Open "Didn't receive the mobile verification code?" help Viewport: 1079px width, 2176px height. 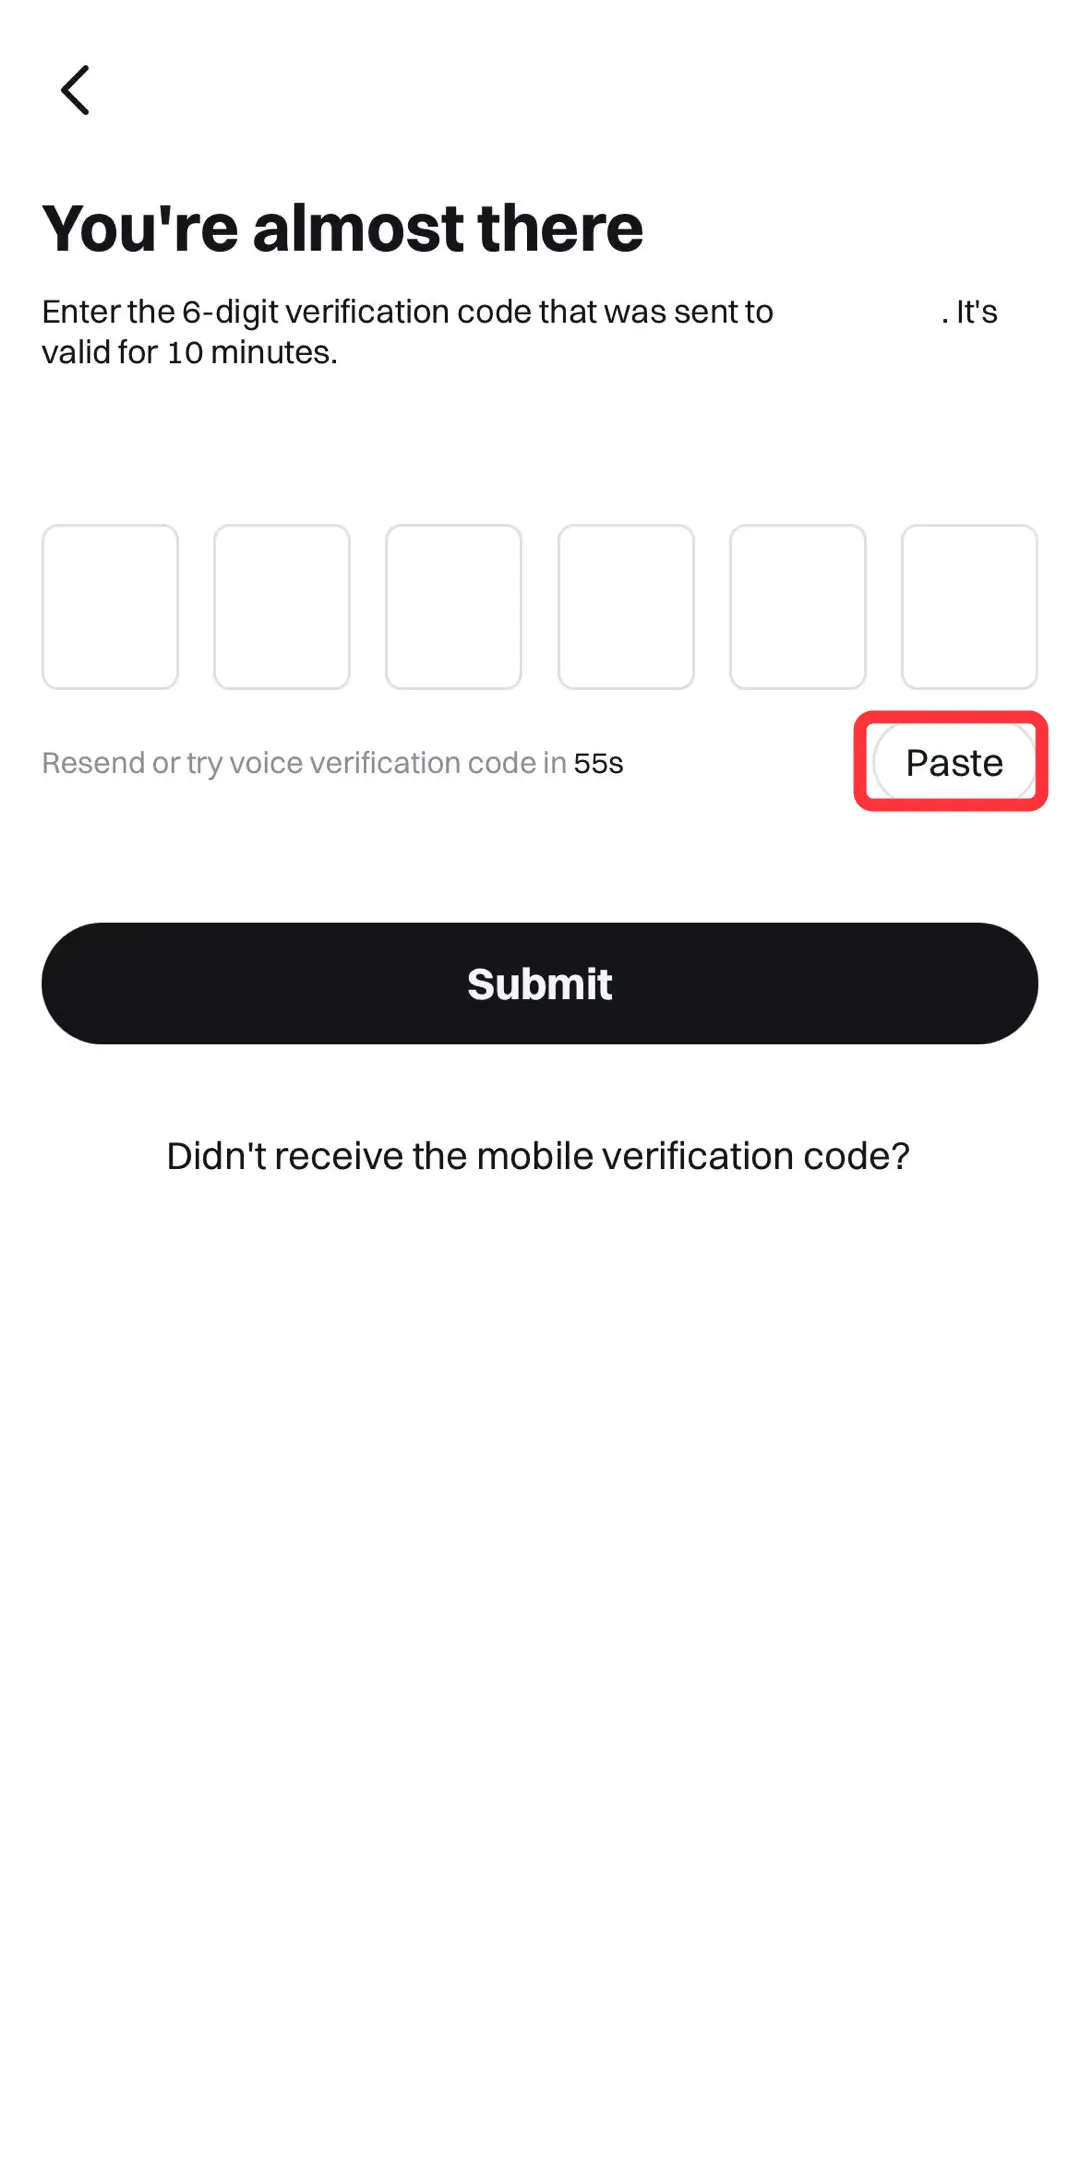click(538, 1156)
